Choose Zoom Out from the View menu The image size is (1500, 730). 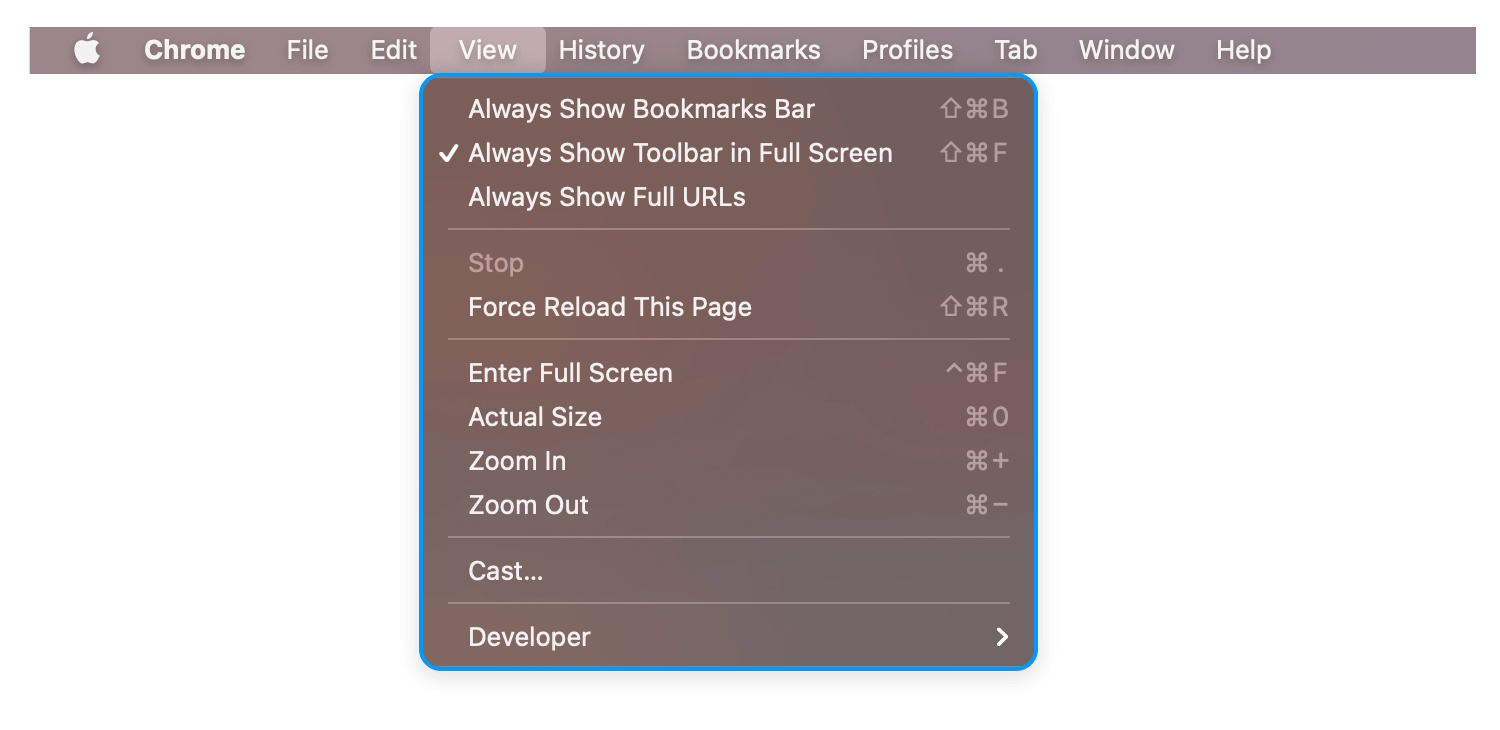click(728, 505)
